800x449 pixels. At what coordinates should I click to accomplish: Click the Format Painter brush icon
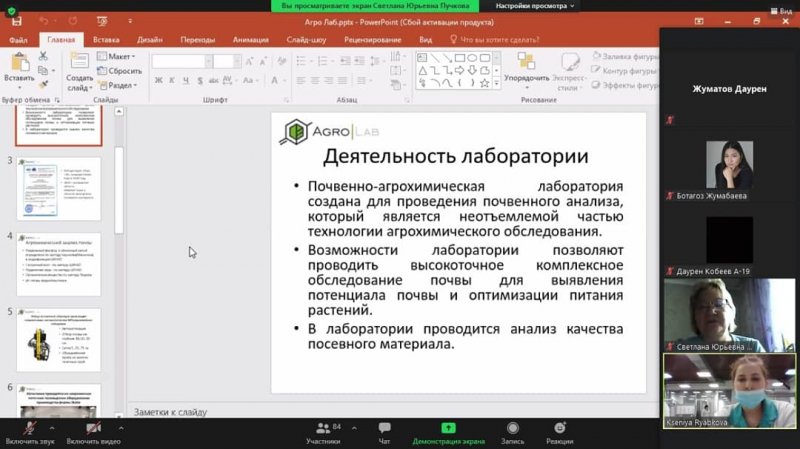[x=43, y=84]
